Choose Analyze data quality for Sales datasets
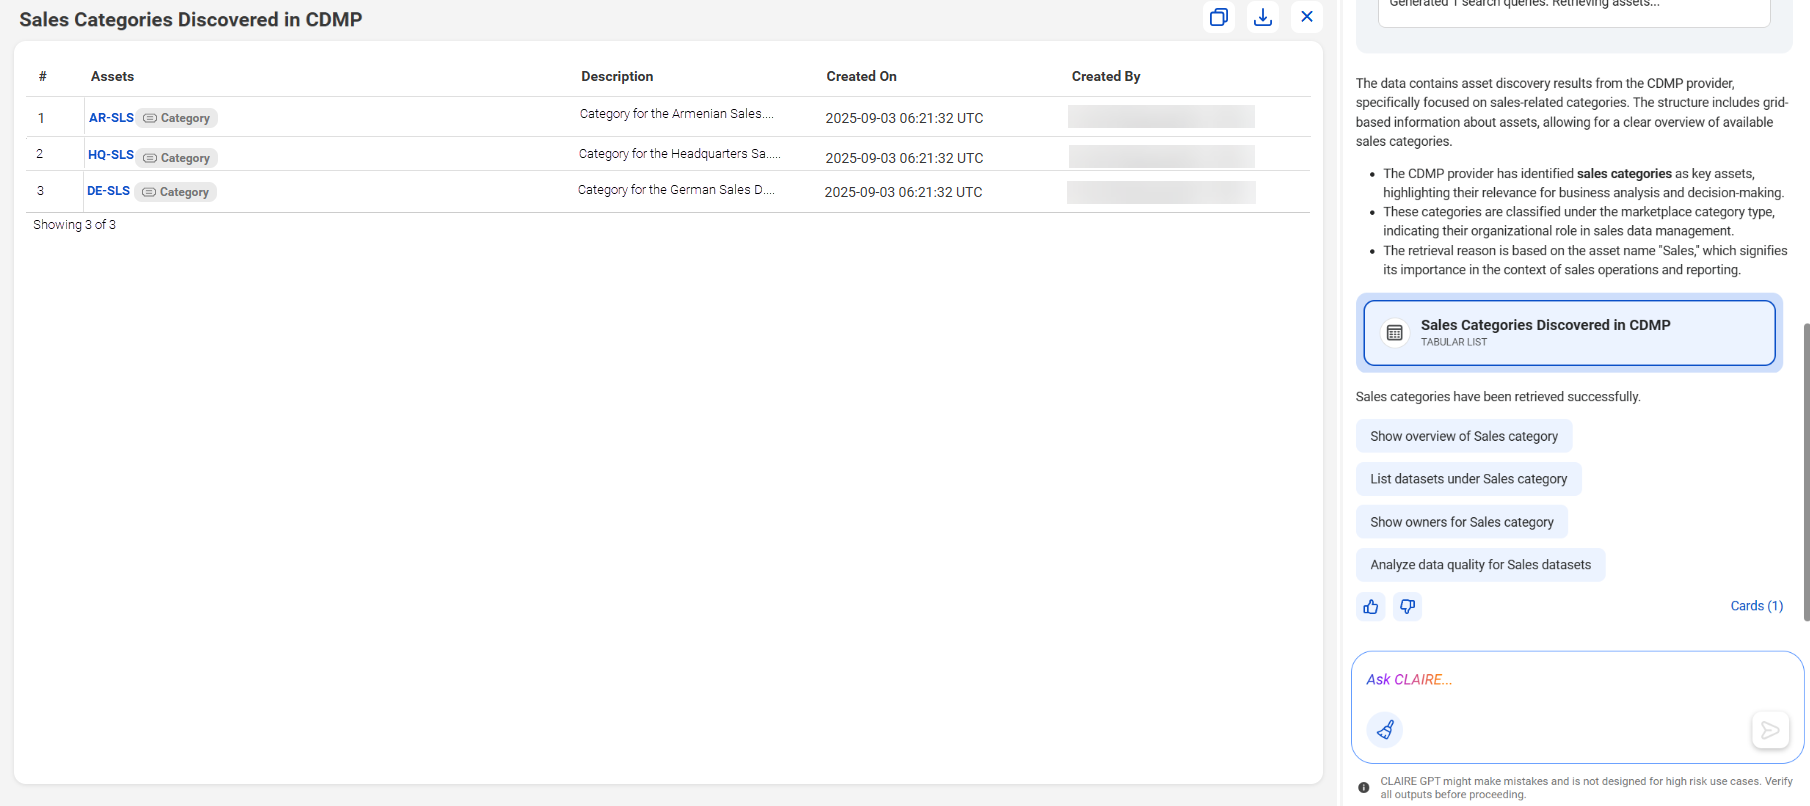This screenshot has width=1810, height=806. (x=1481, y=566)
